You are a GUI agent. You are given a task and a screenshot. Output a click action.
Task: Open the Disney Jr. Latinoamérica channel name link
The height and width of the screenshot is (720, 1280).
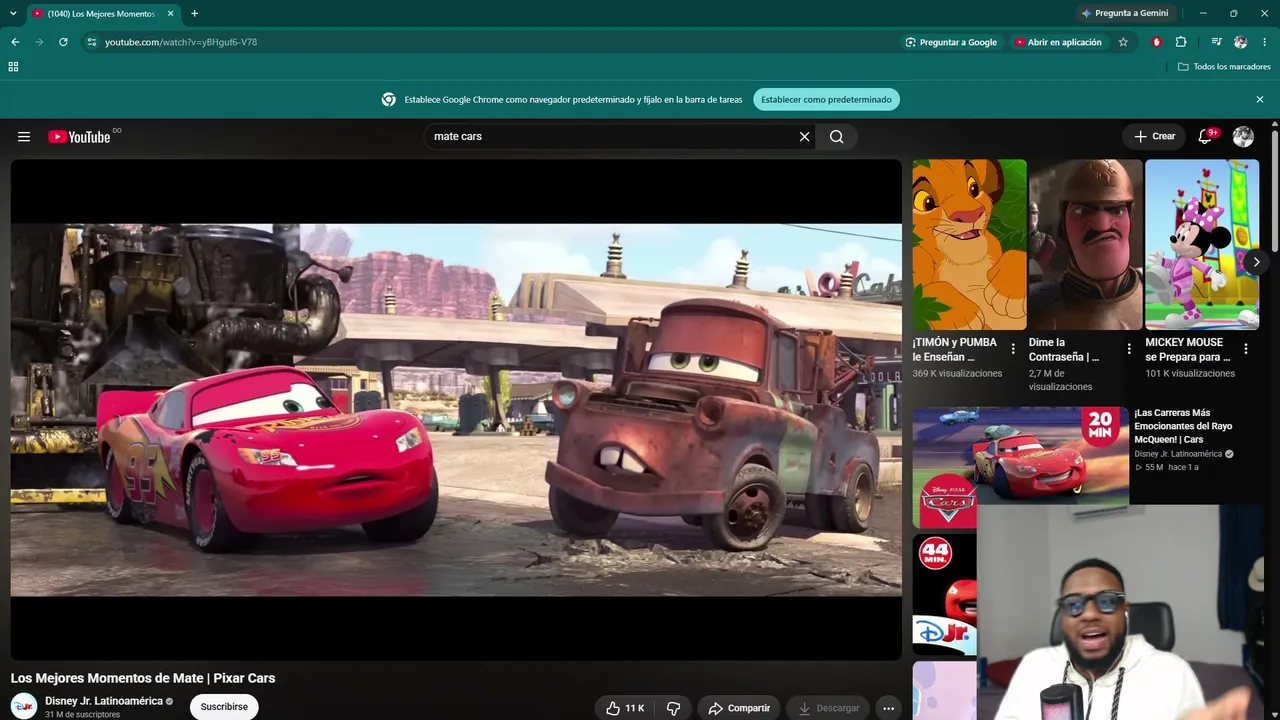[x=104, y=701]
